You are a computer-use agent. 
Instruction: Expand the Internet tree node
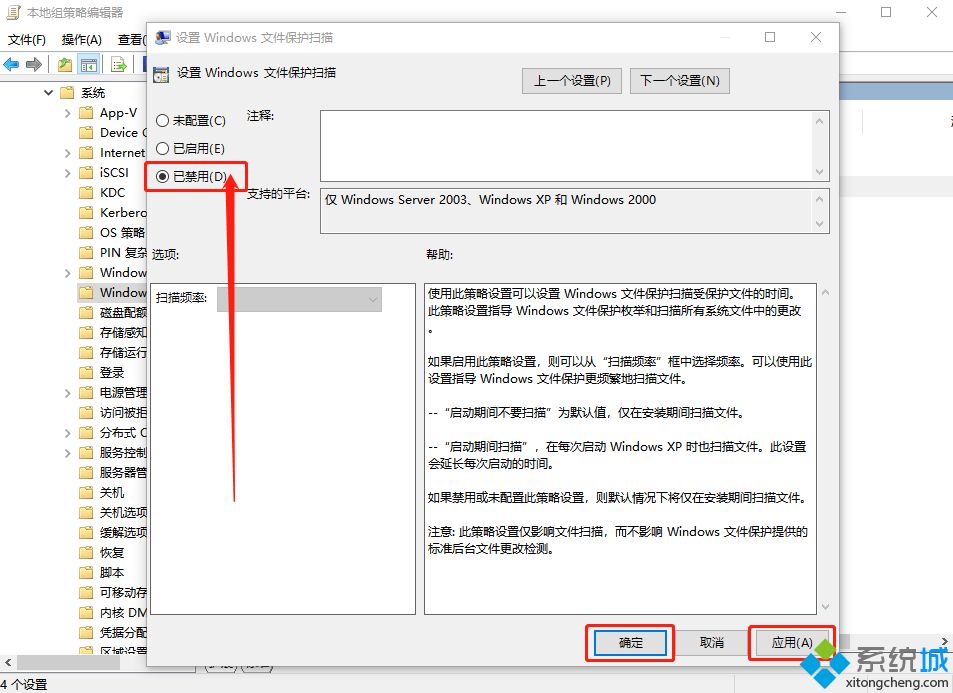click(67, 153)
